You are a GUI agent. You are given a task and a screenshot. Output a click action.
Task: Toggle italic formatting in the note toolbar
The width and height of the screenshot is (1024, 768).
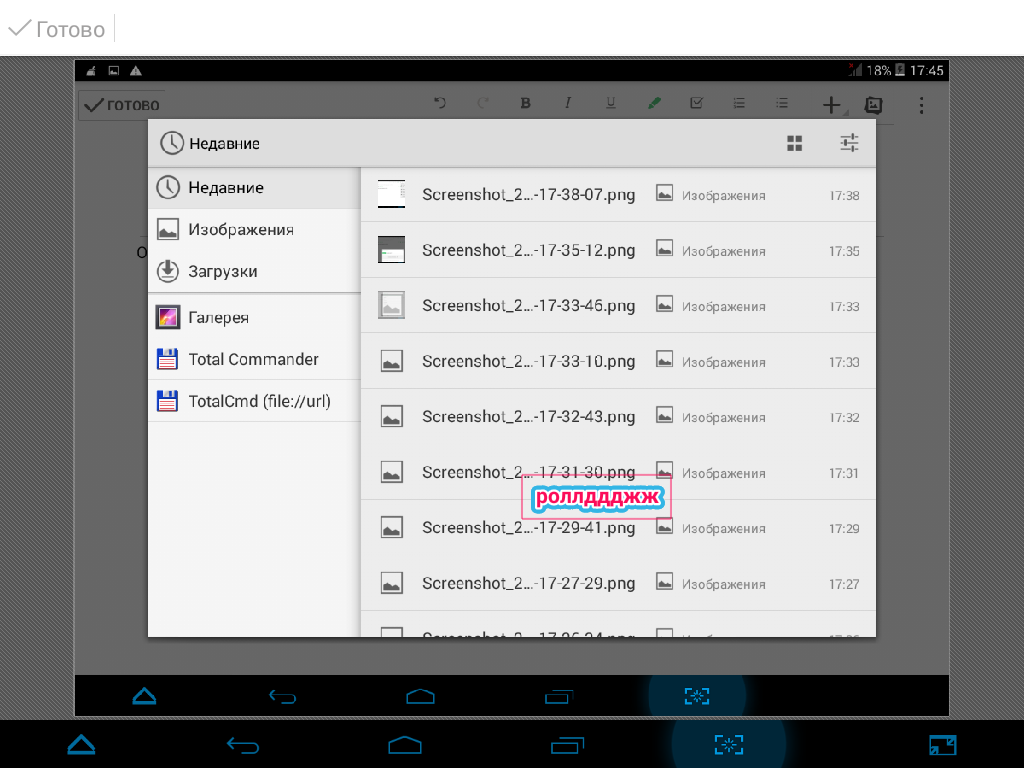568,103
